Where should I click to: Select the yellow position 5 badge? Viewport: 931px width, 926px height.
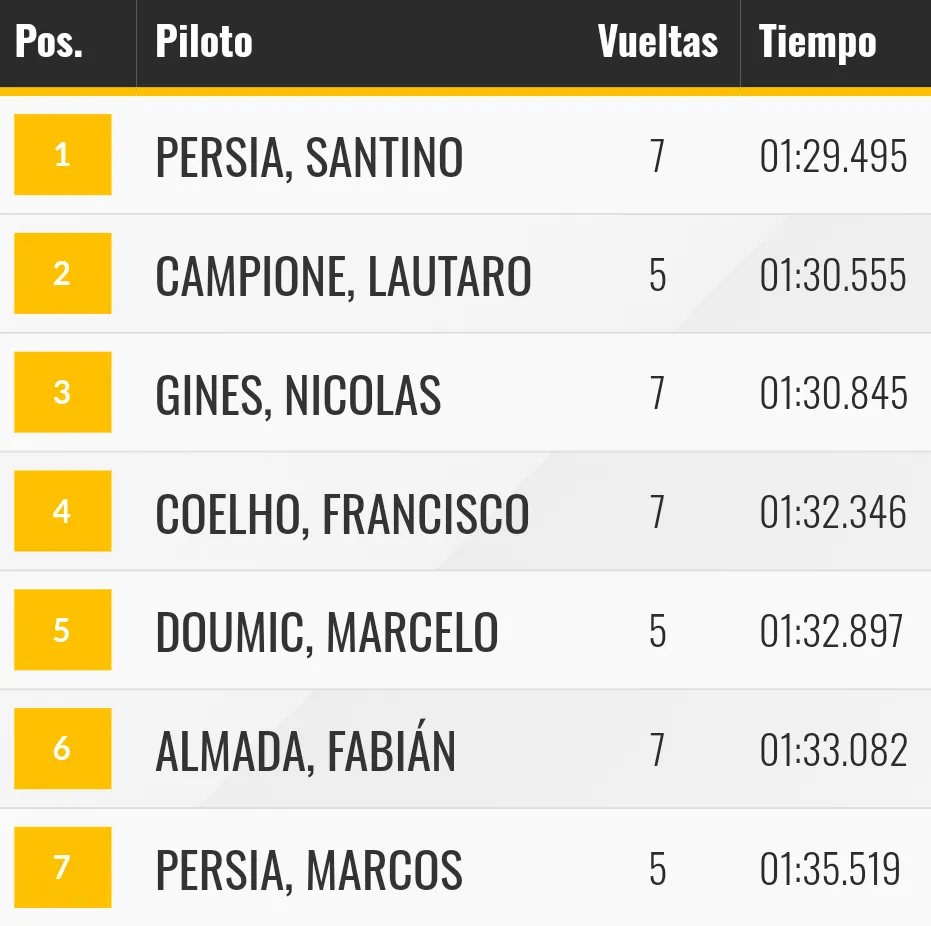point(62,630)
